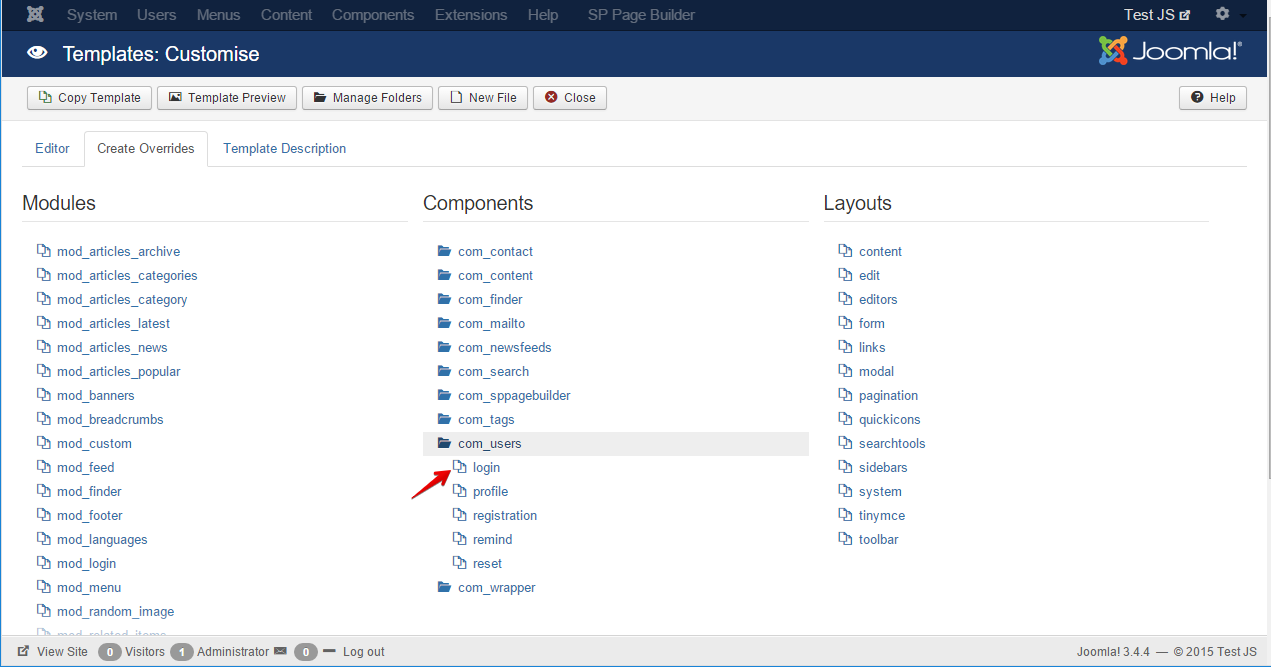Screen dimensions: 1271x667
Task: Click the Administrator counter badge in the status bar
Action: pyautogui.click(x=181, y=651)
